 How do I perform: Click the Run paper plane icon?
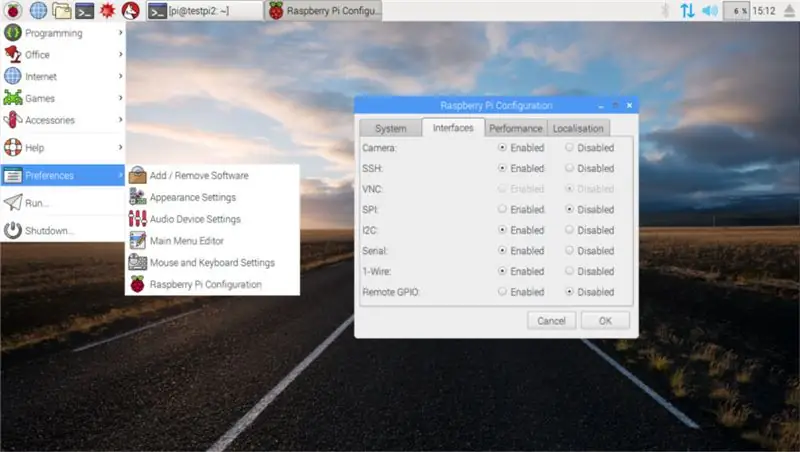pos(13,203)
